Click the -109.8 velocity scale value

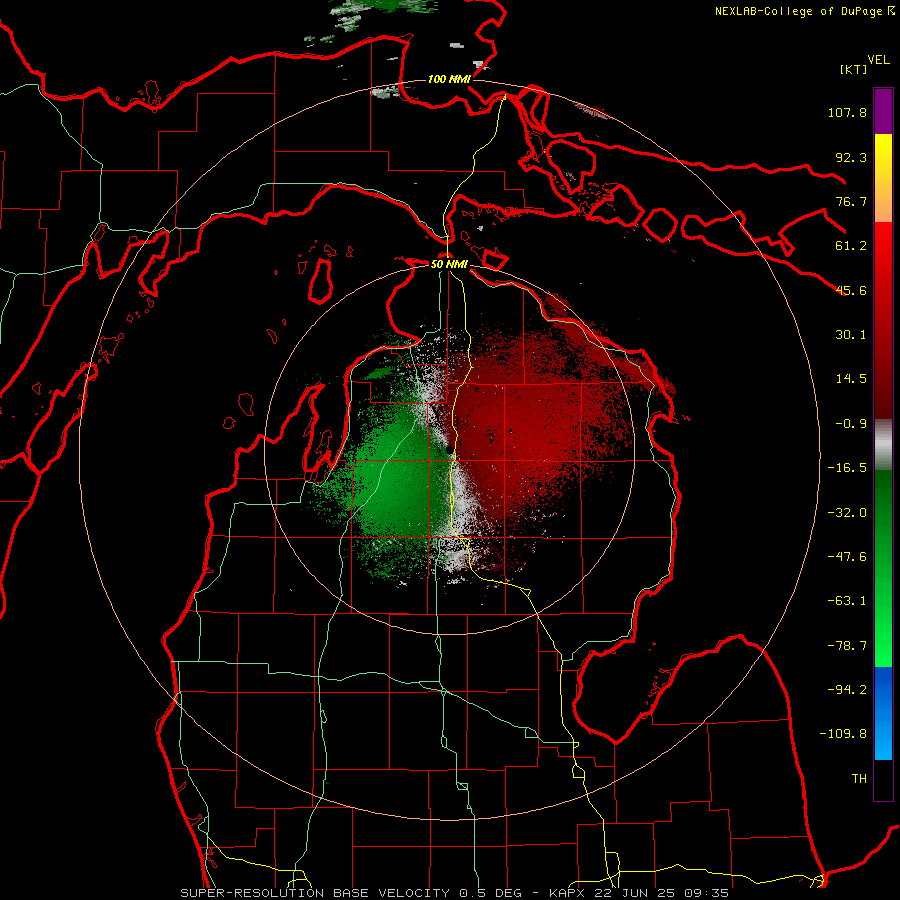click(843, 734)
